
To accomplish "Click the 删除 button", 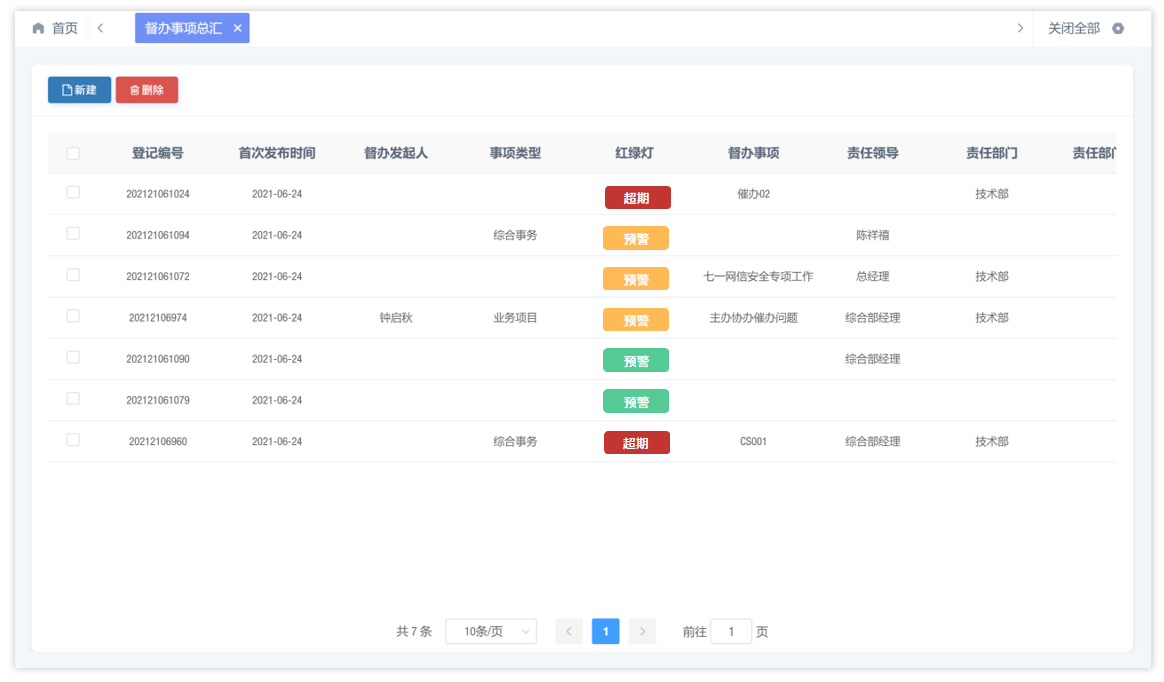I will [x=146, y=89].
